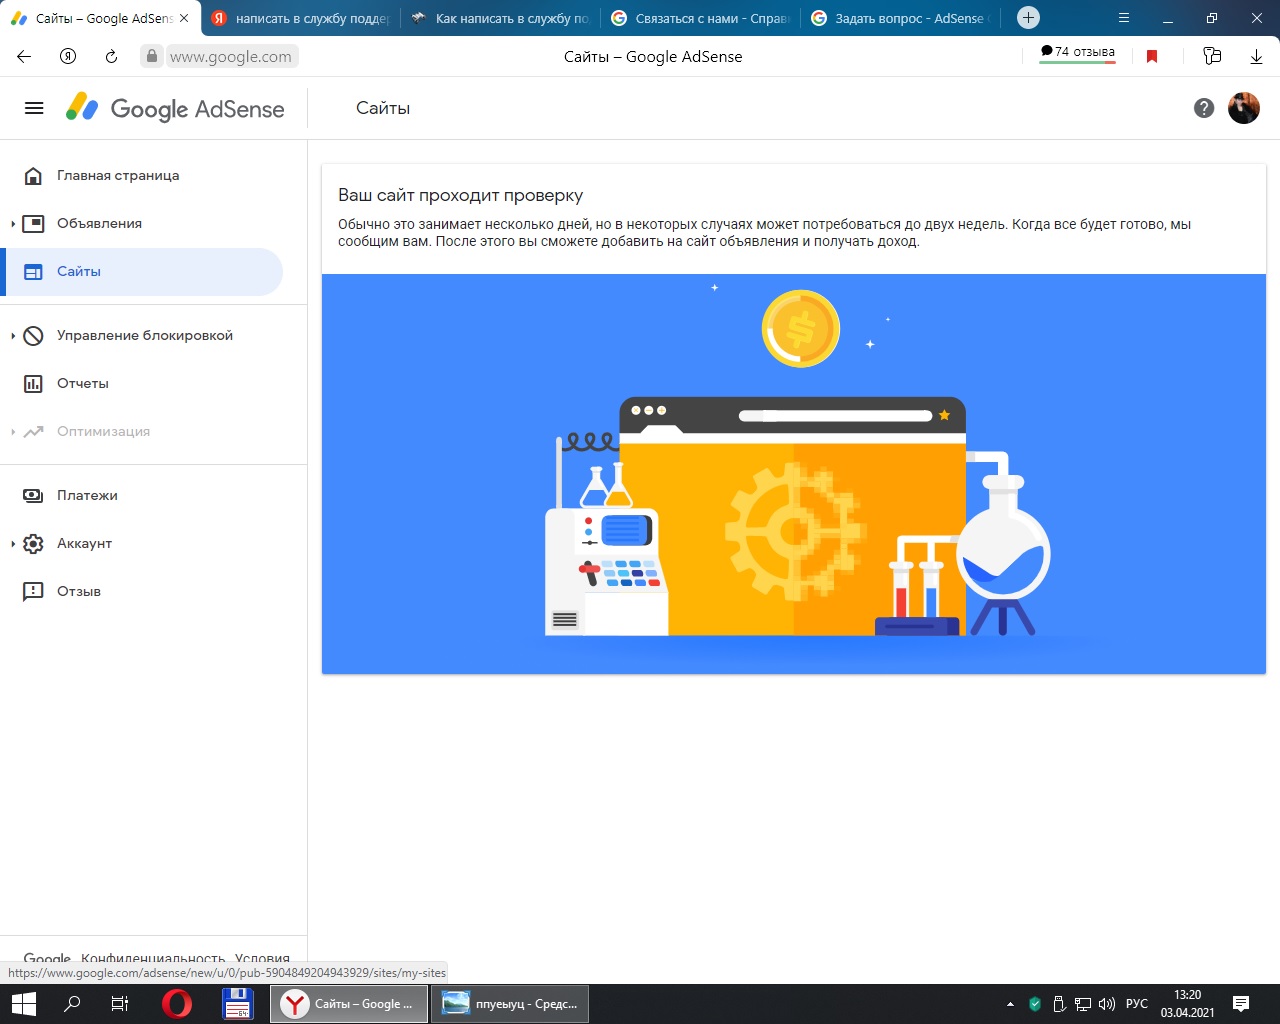1280x1024 pixels.
Task: Click the Условия footer link
Action: pyautogui.click(x=262, y=958)
